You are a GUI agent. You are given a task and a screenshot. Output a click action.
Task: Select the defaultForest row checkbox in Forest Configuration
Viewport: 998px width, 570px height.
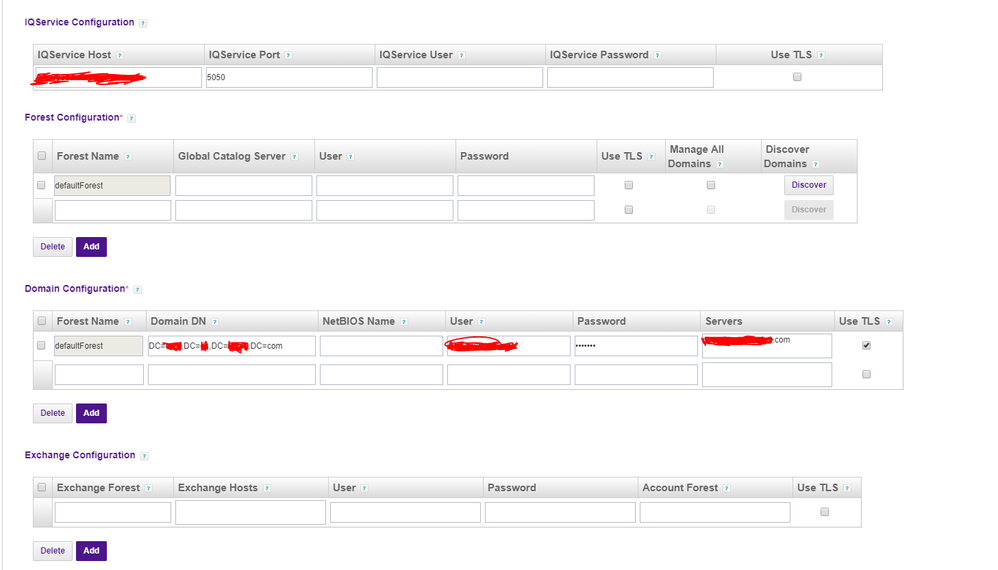click(x=41, y=185)
